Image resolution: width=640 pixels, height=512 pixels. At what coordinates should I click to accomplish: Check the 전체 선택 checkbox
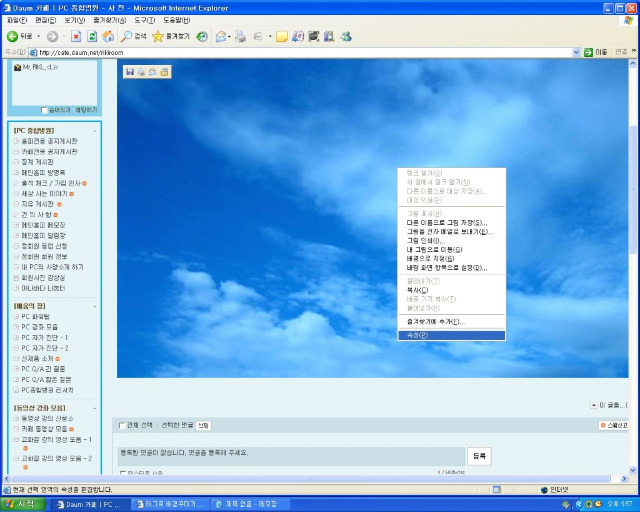(121, 425)
